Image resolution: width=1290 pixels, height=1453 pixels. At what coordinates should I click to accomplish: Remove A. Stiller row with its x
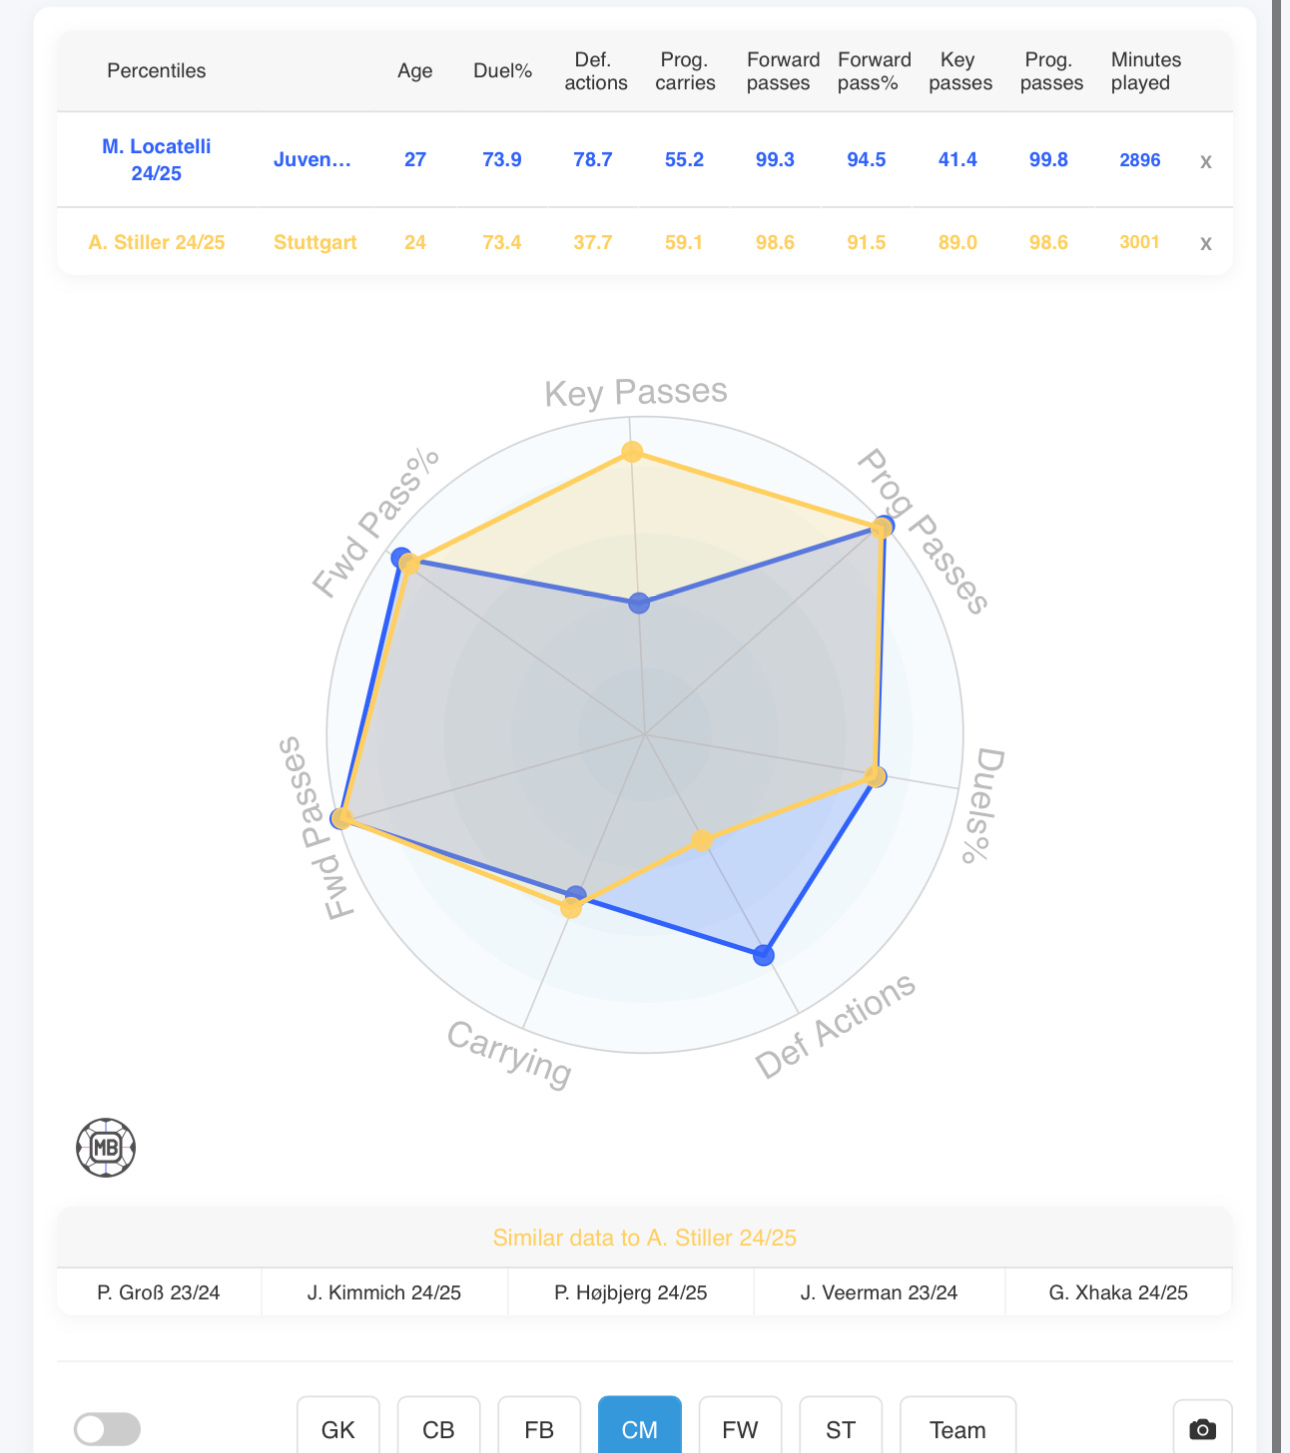click(1205, 243)
